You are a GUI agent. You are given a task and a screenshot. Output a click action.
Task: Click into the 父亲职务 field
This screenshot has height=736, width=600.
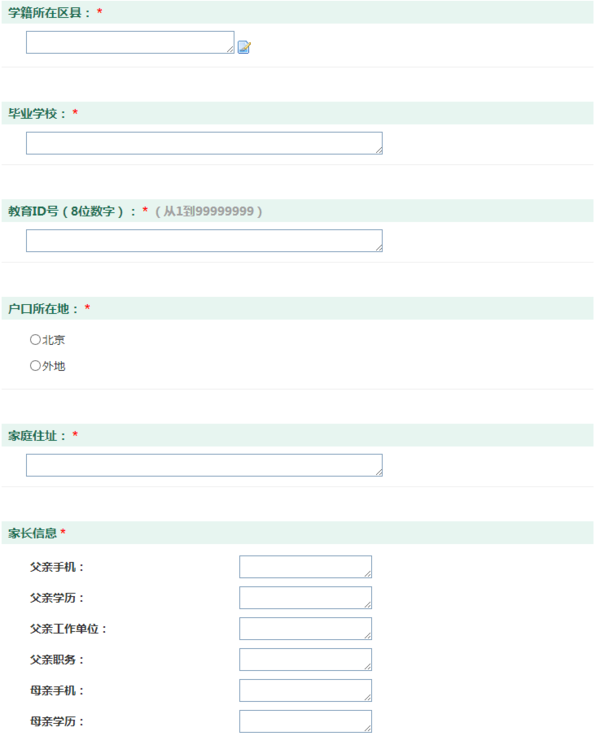304,660
